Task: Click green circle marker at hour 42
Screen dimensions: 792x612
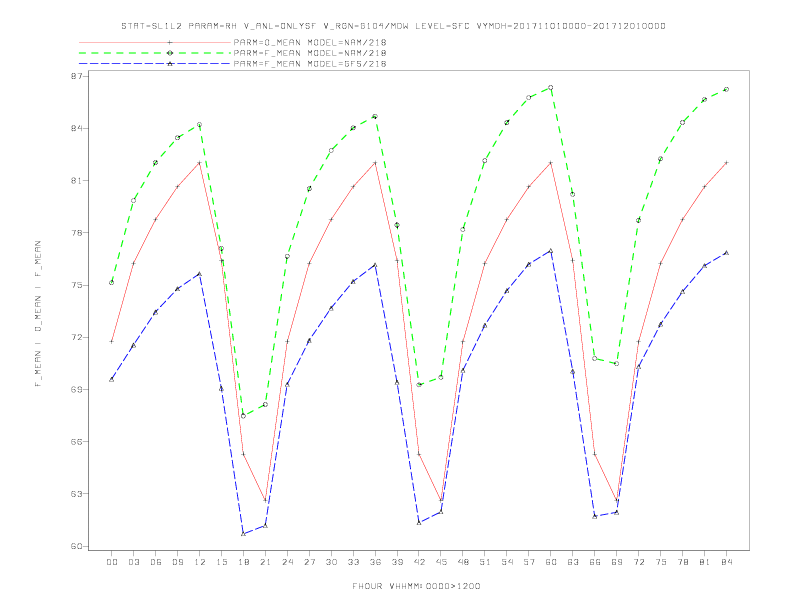Action: pos(419,385)
